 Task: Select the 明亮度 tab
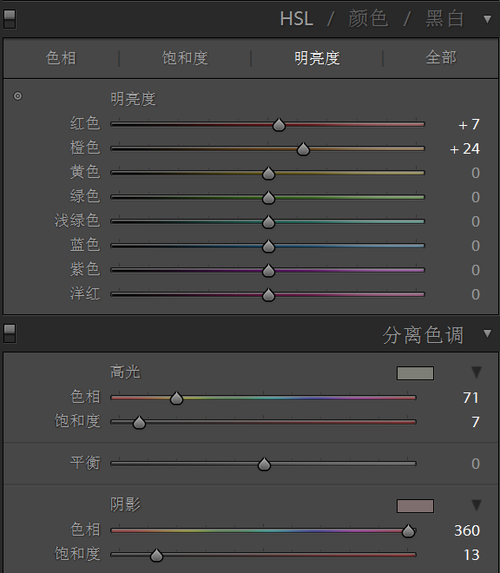pos(317,58)
